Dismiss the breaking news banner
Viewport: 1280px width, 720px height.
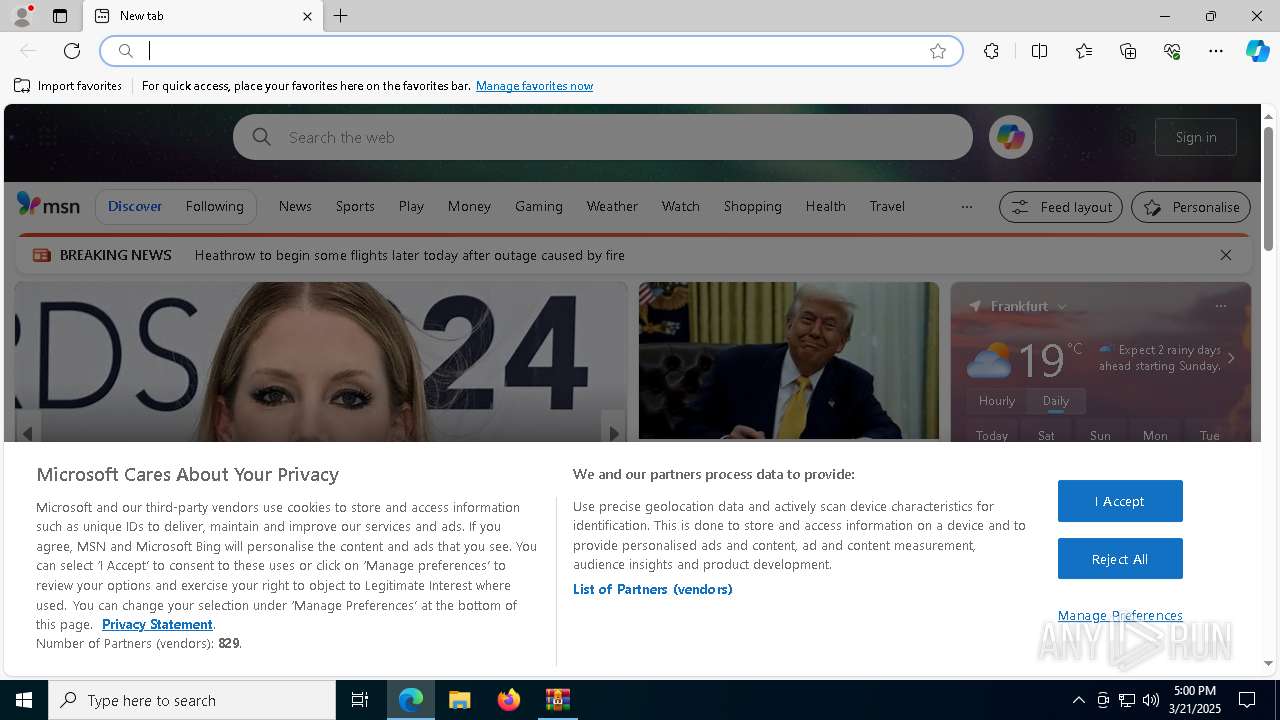[x=1225, y=255]
